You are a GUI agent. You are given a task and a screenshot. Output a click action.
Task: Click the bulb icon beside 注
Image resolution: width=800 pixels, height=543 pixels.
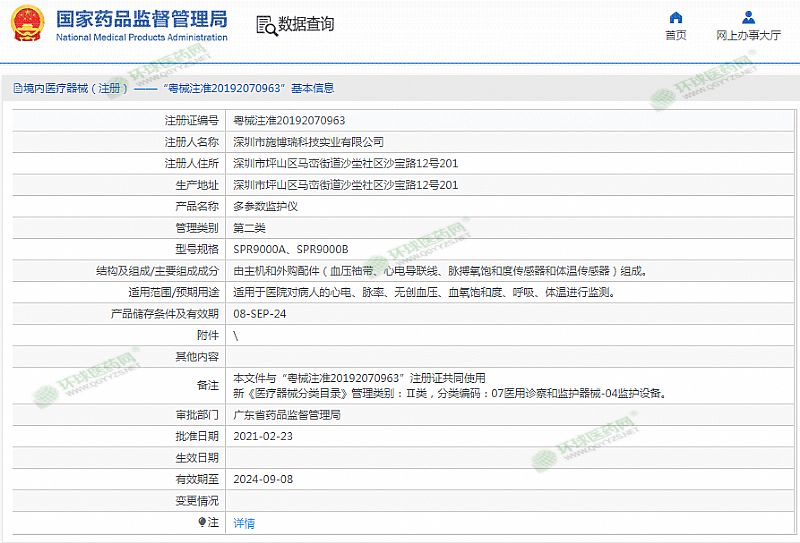[x=201, y=522]
